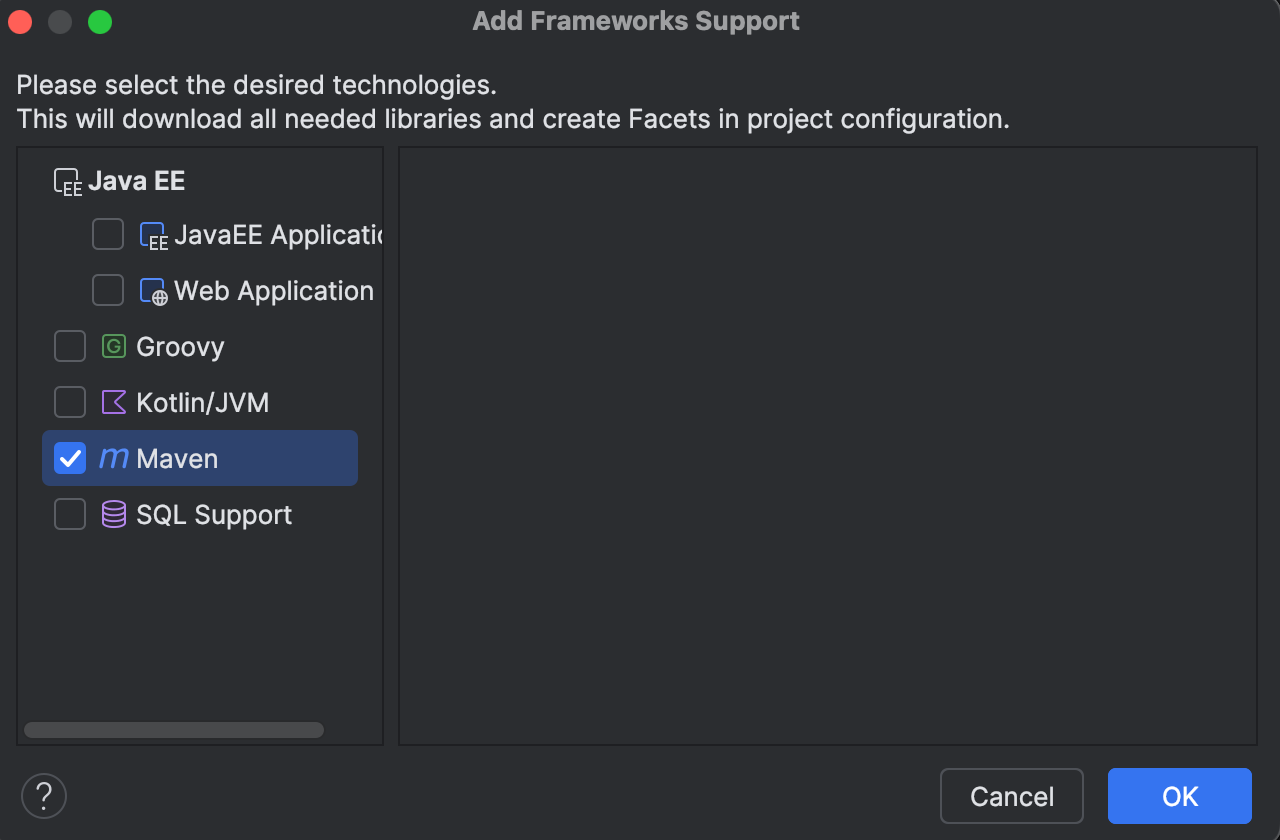Check the Kotlin/JVM checkbox
Viewport: 1280px width, 840px height.
(70, 403)
